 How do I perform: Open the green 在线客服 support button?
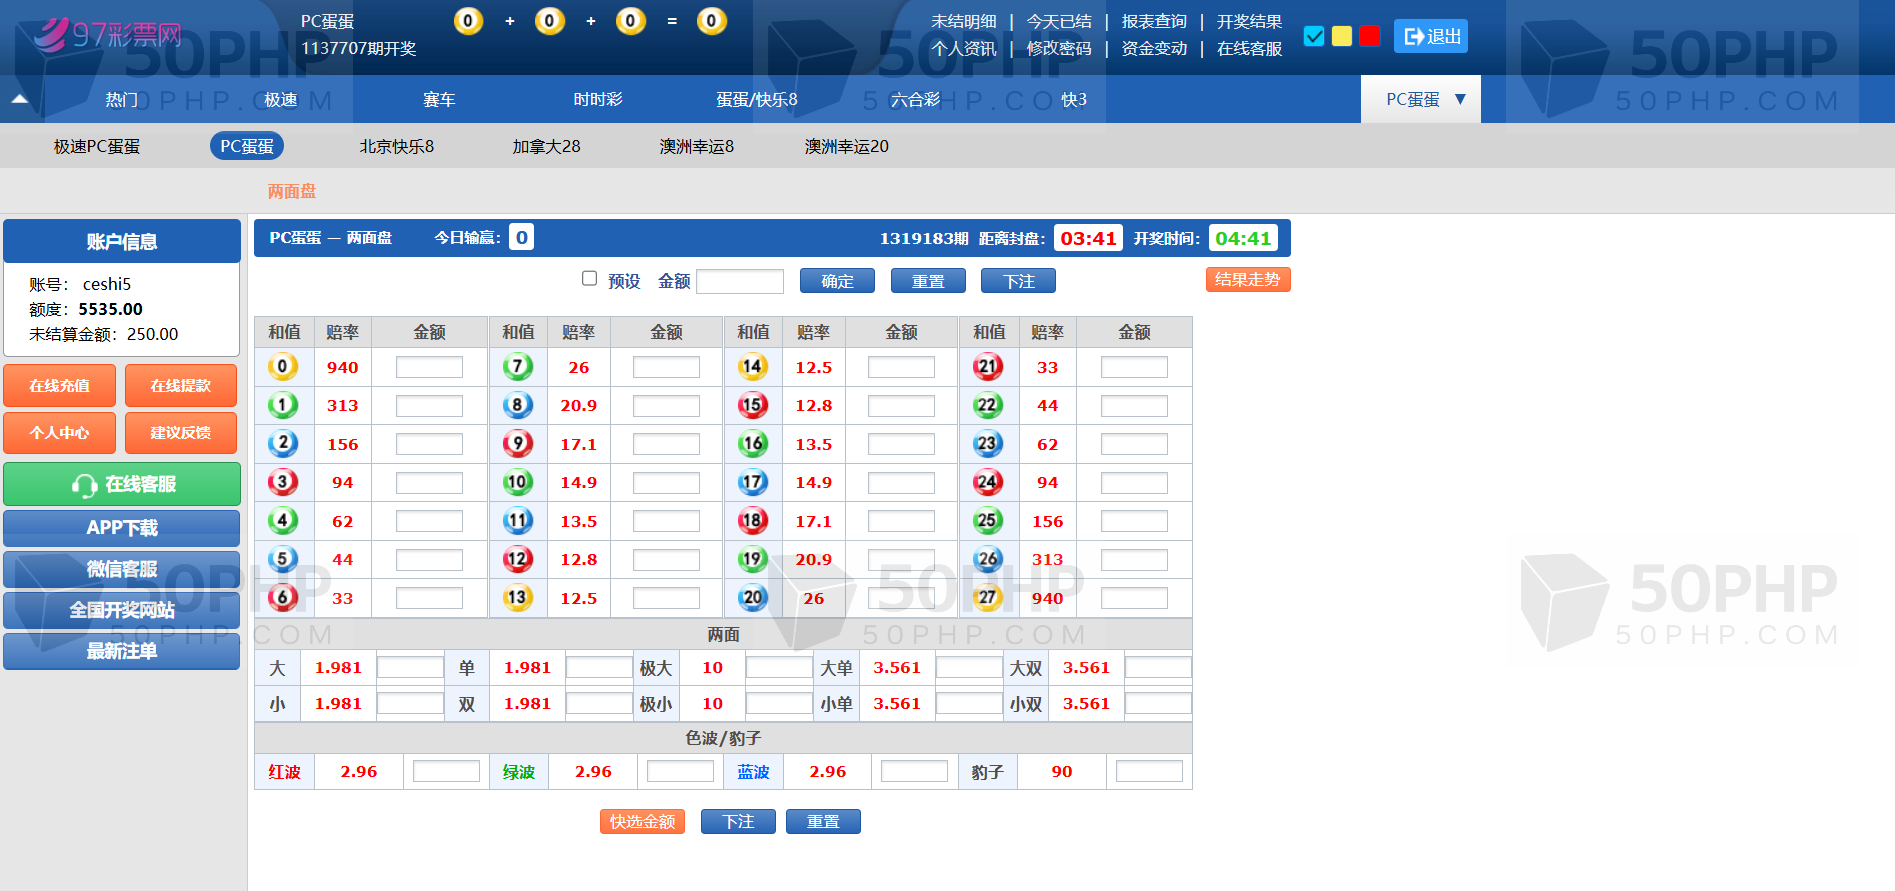click(x=122, y=484)
